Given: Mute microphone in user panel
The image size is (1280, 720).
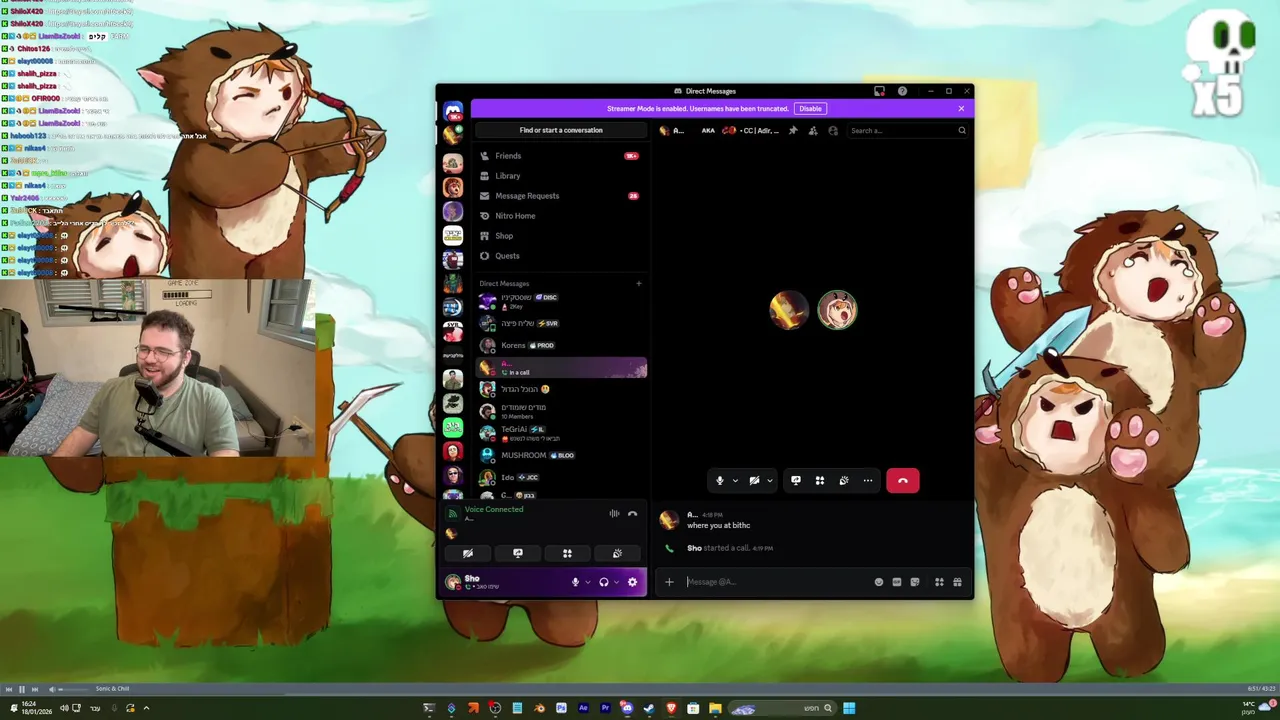Looking at the screenshot, I should point(575,582).
